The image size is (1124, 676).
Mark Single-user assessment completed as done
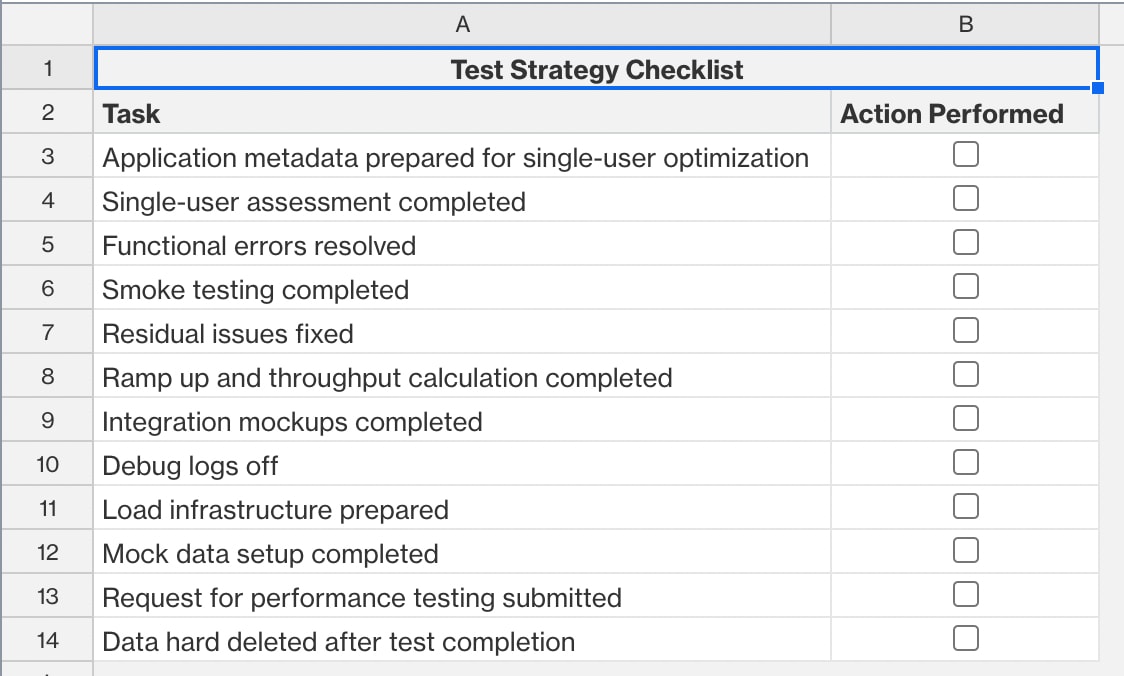point(965,198)
